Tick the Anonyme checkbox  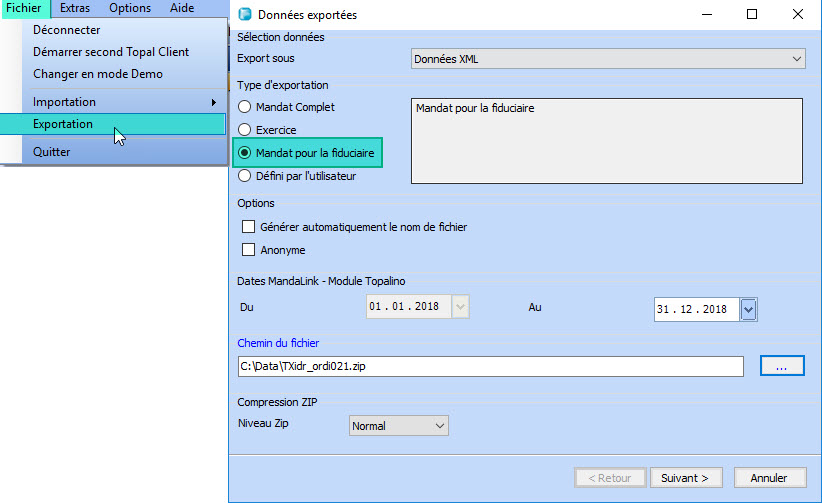249,250
